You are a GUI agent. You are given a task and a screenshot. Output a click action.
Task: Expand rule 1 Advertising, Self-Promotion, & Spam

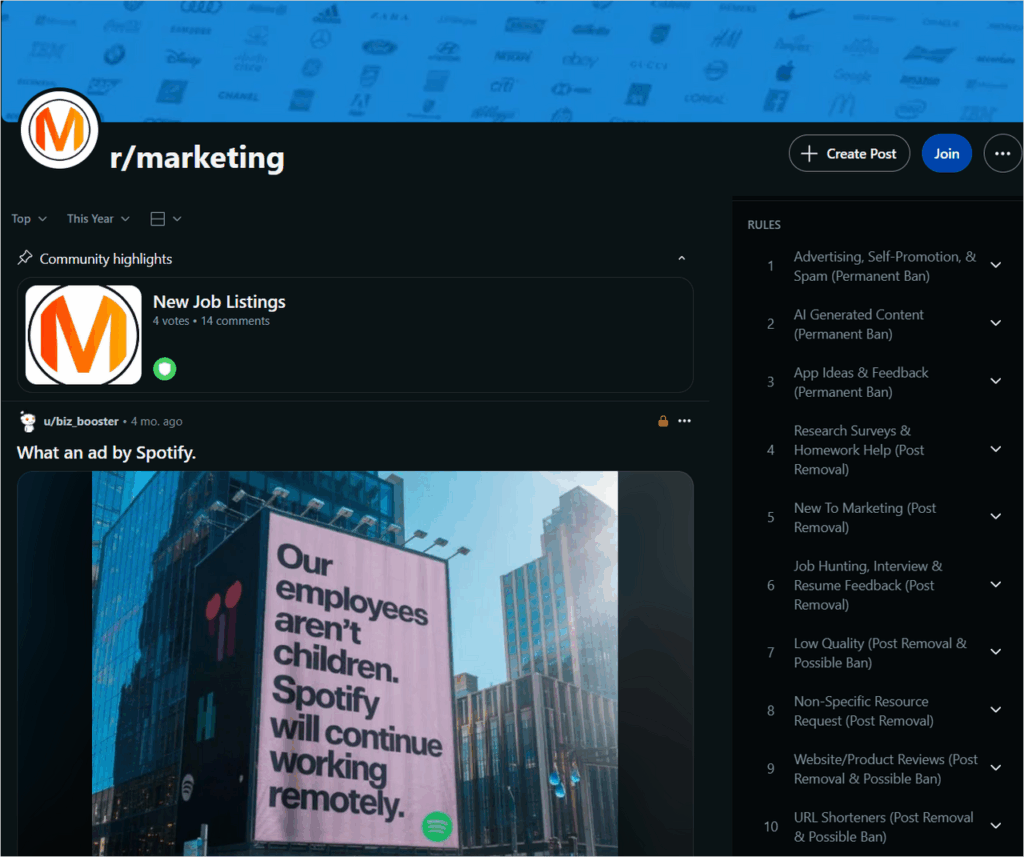pyautogui.click(x=996, y=265)
